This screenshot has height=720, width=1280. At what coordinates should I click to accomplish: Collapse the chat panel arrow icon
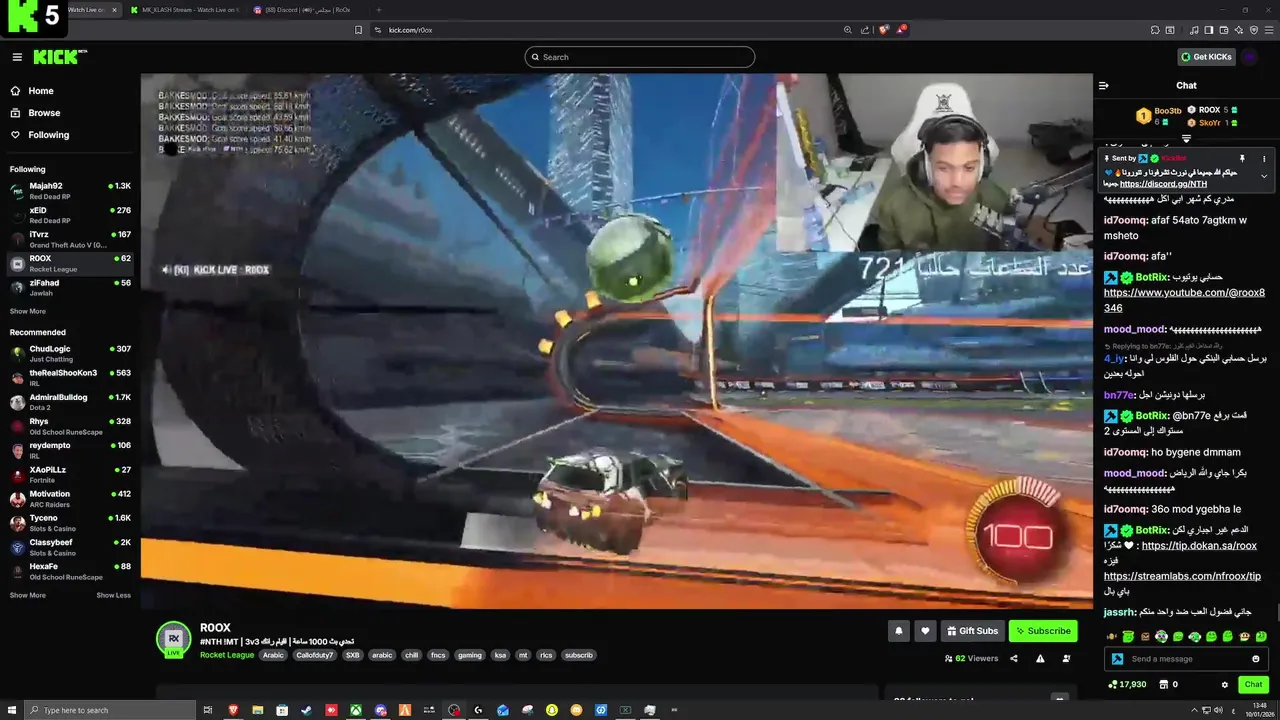point(1104,86)
